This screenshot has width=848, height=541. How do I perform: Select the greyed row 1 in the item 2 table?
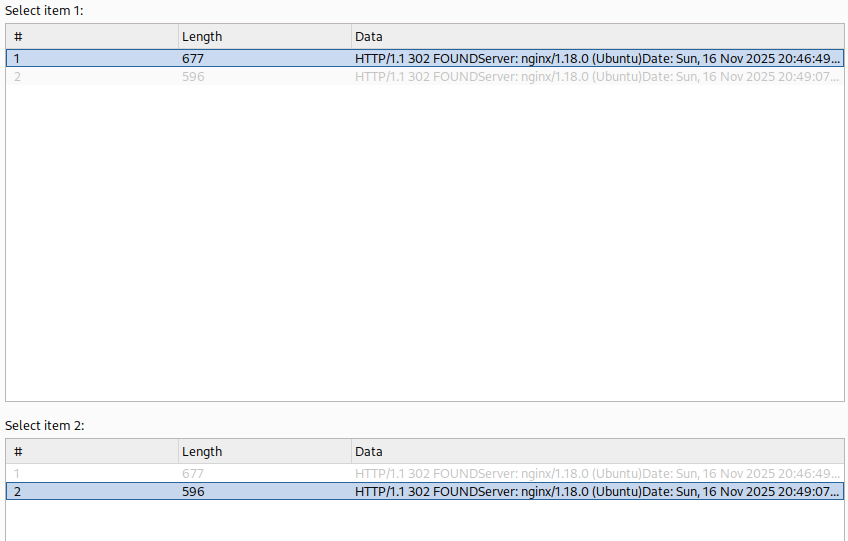(x=425, y=473)
